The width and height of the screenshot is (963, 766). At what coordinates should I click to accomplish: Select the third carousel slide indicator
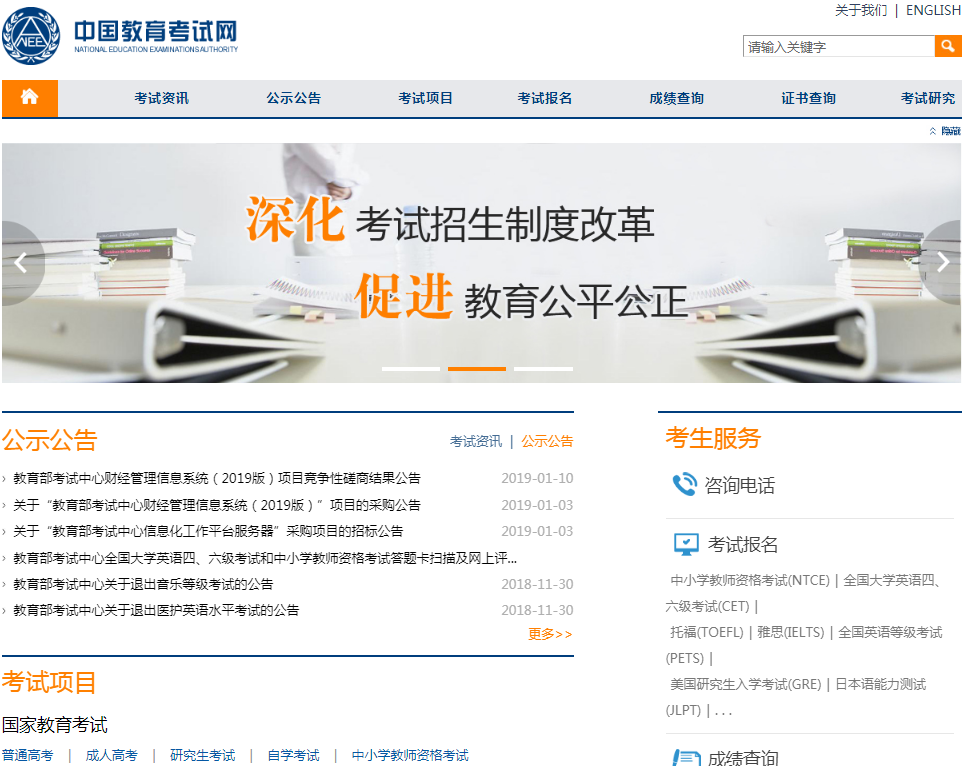coord(543,369)
